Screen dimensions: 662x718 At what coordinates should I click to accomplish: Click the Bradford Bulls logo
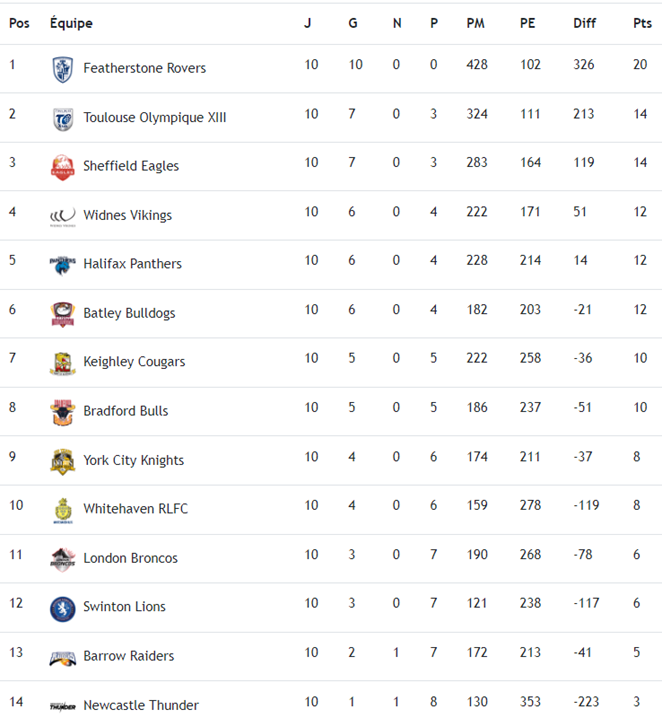(x=62, y=411)
